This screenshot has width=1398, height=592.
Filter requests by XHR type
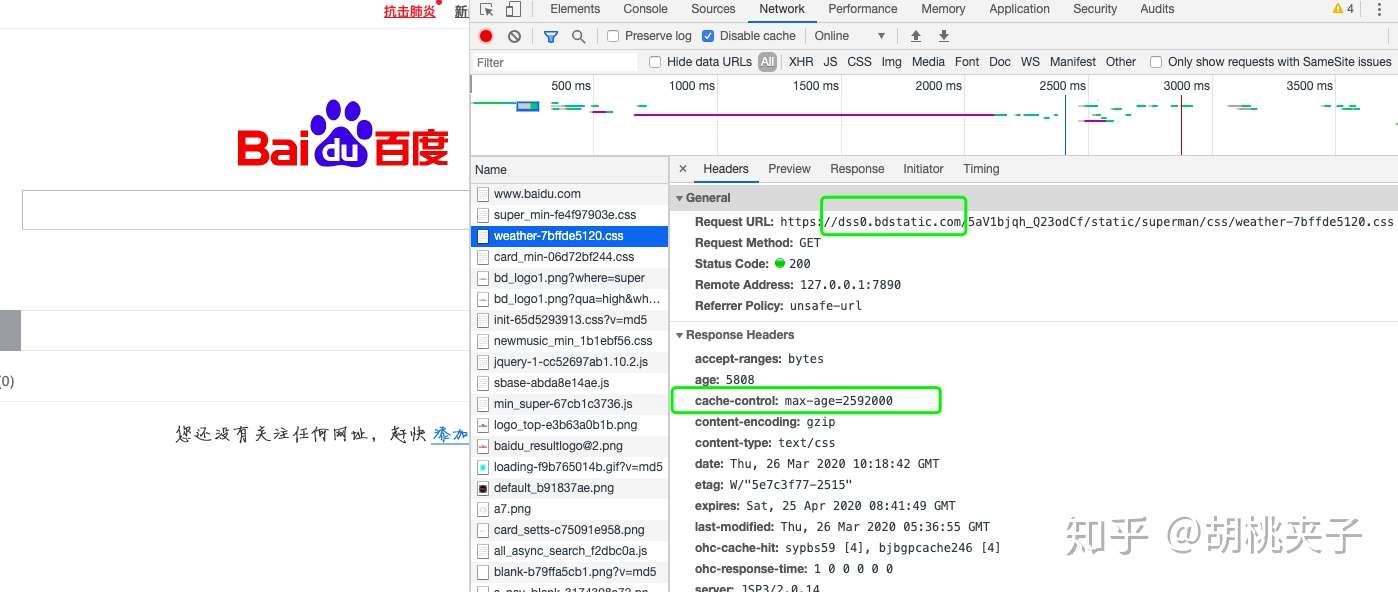(x=801, y=62)
